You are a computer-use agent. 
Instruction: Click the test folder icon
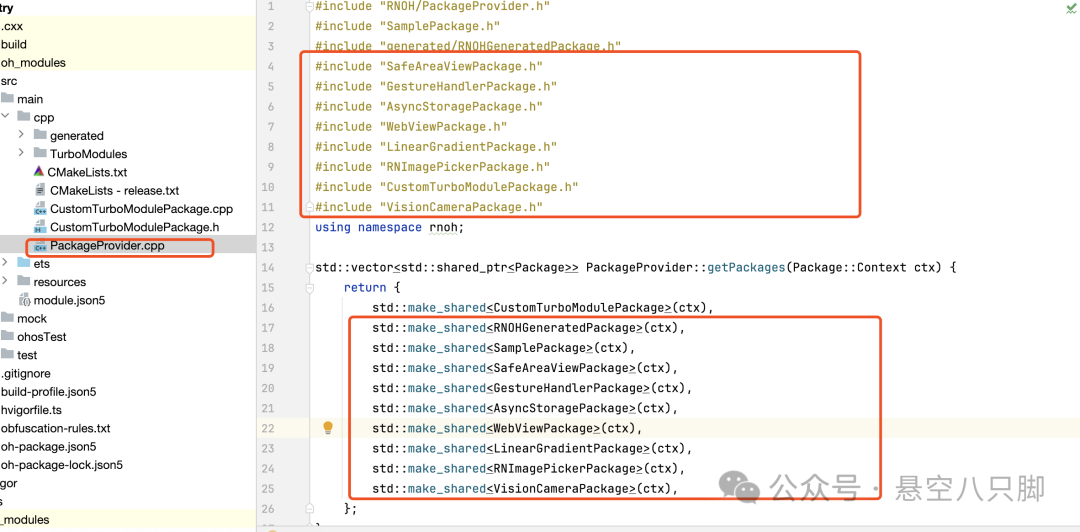point(7,354)
